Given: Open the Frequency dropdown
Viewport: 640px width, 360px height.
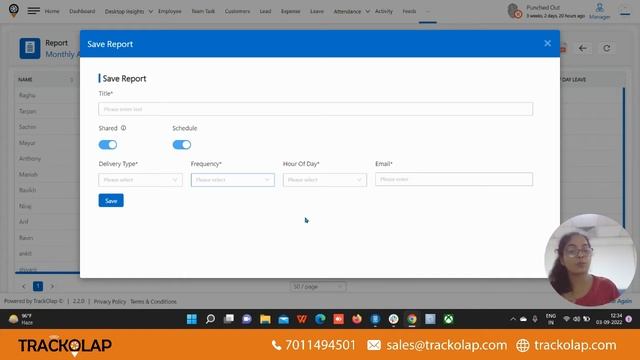Looking at the screenshot, I should (x=233, y=180).
